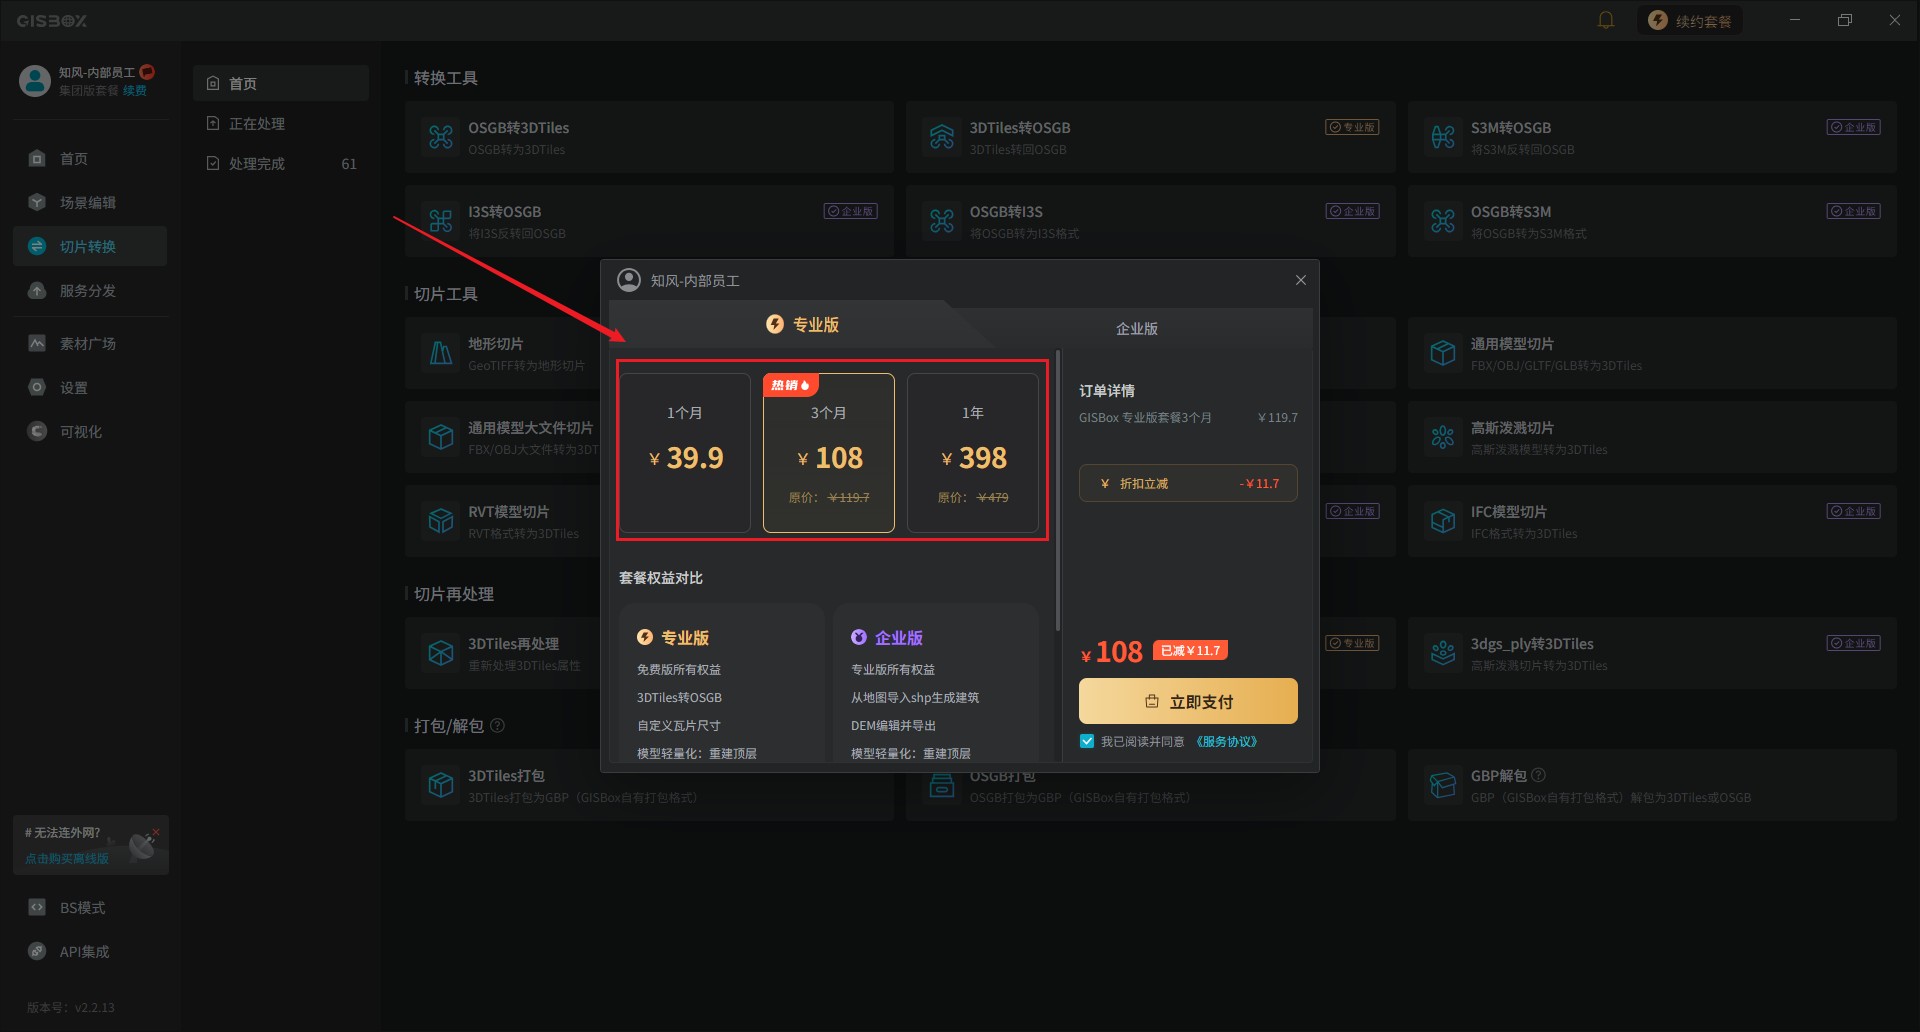1920x1032 pixels.
Task: Click the plan comparison scrollbar in the dialog
Action: [1058, 490]
